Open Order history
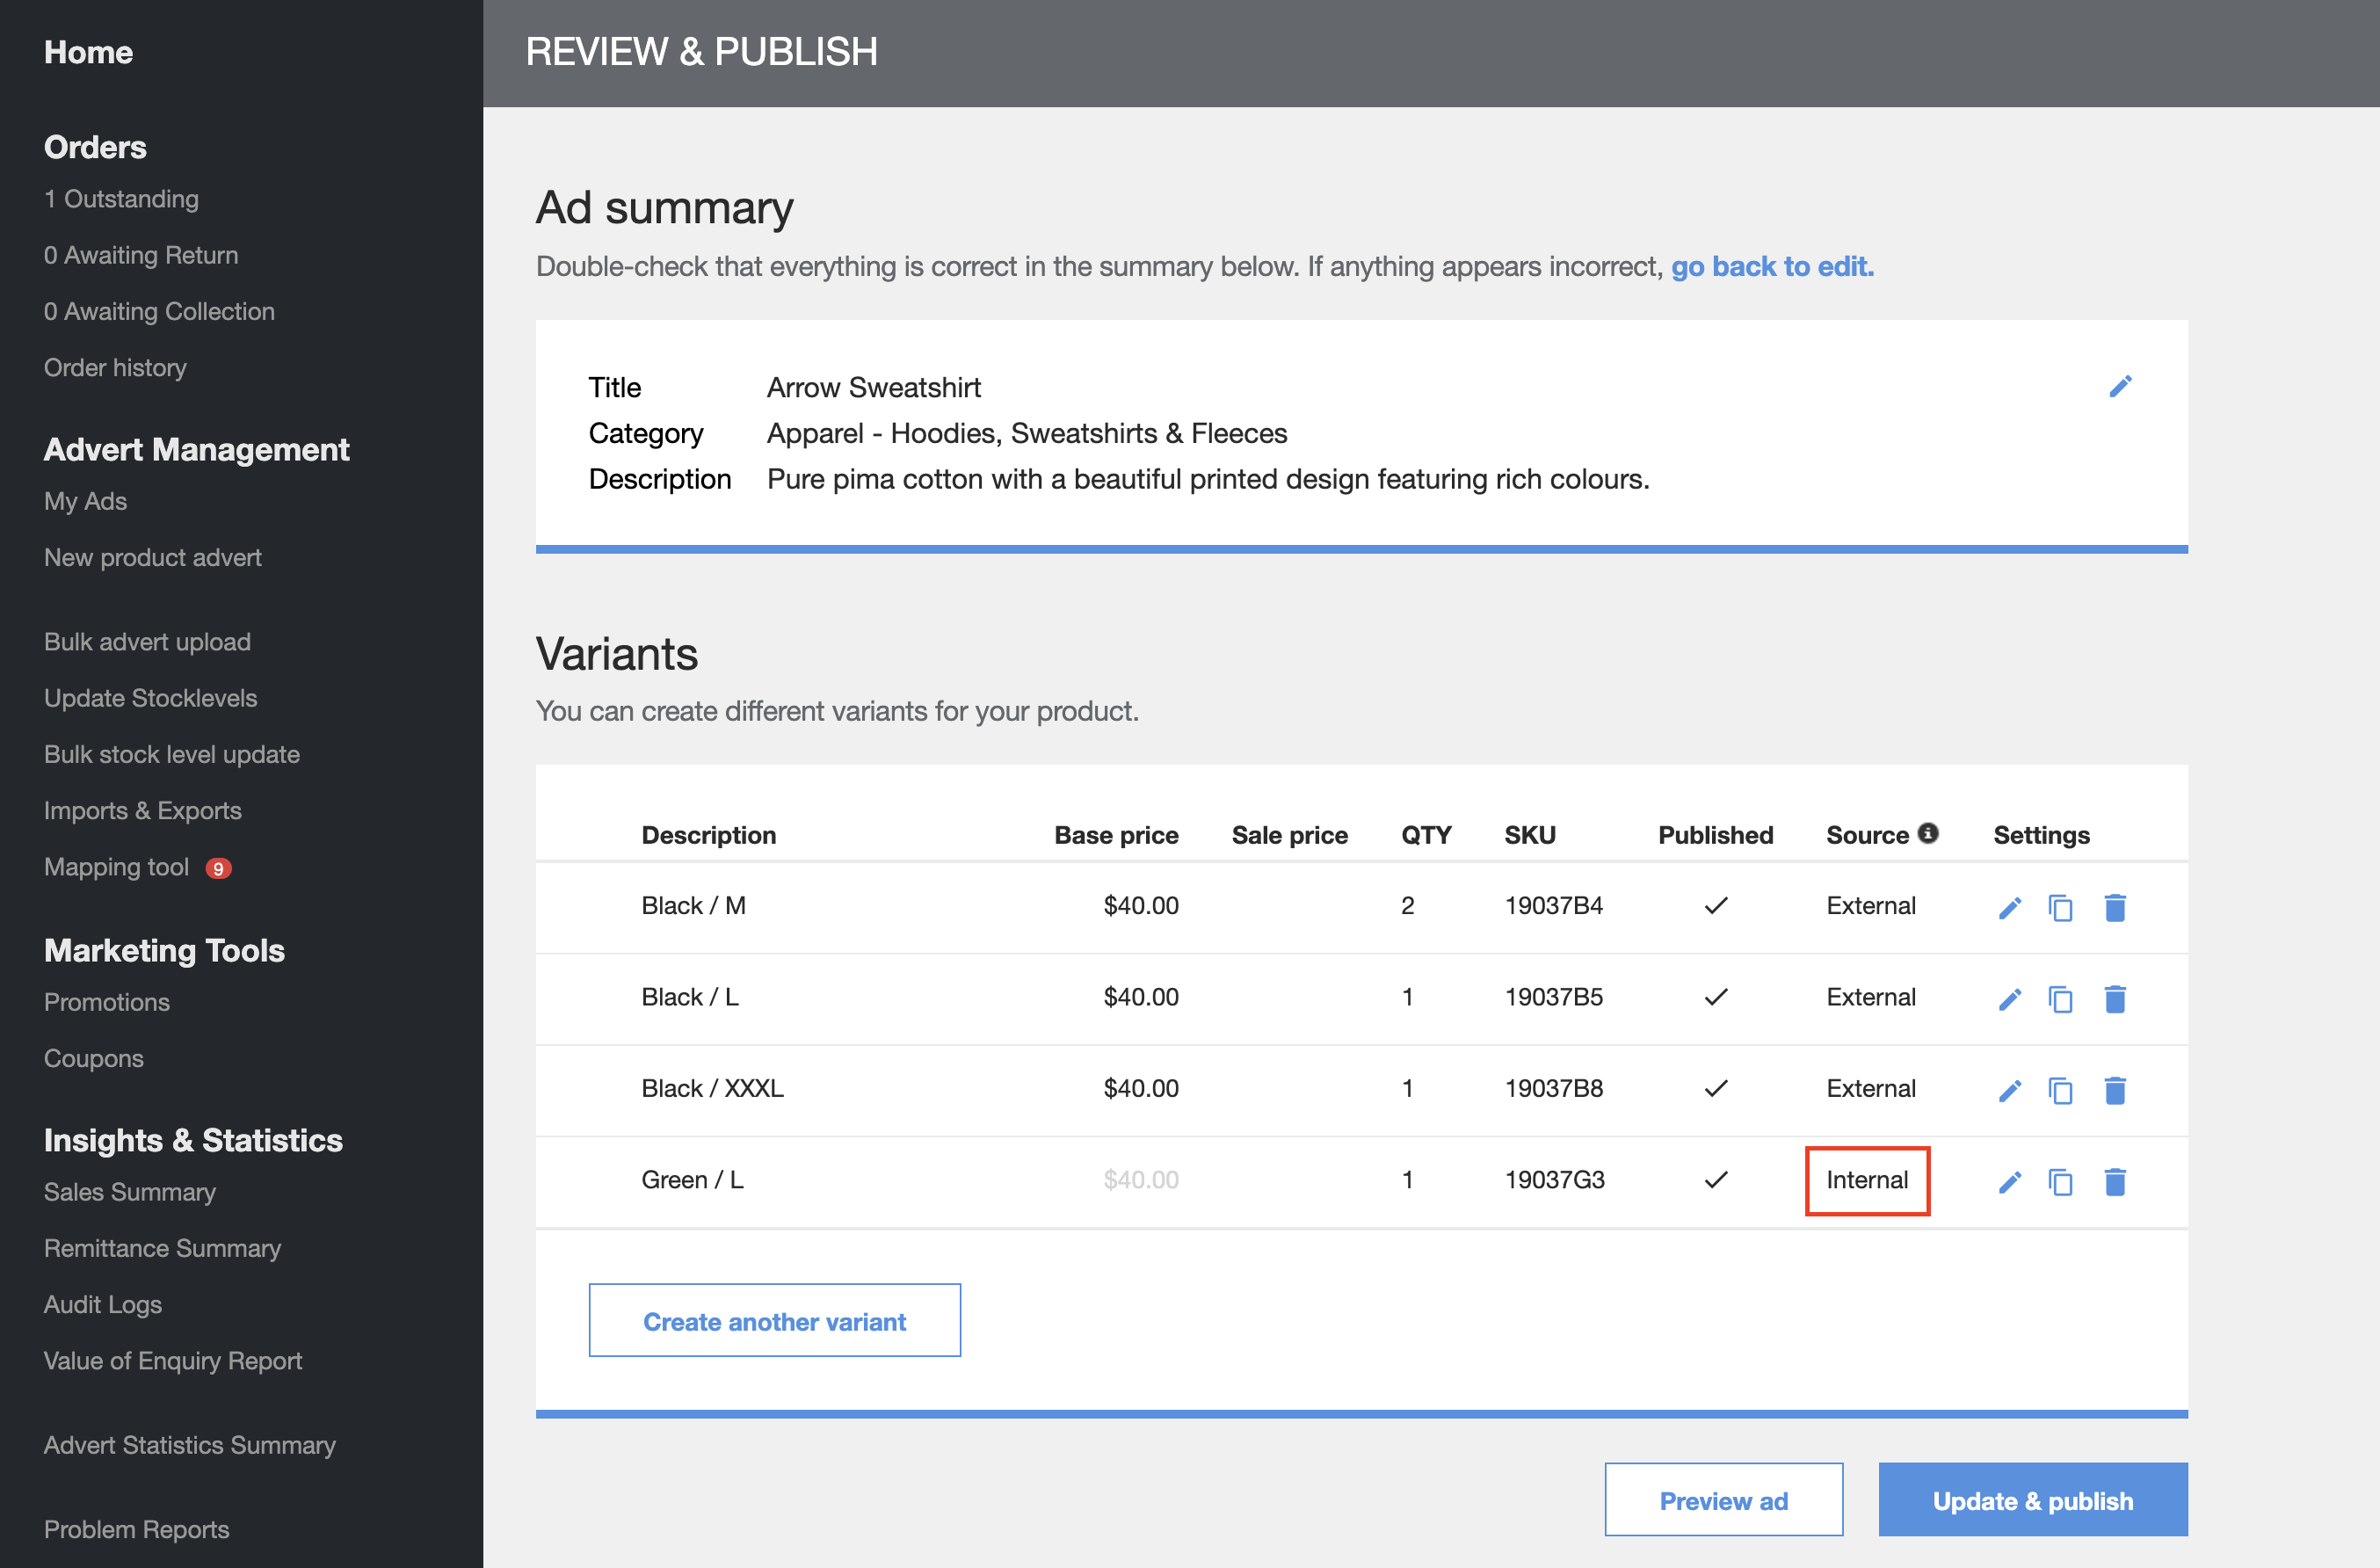2380x1568 pixels. pyautogui.click(x=115, y=367)
